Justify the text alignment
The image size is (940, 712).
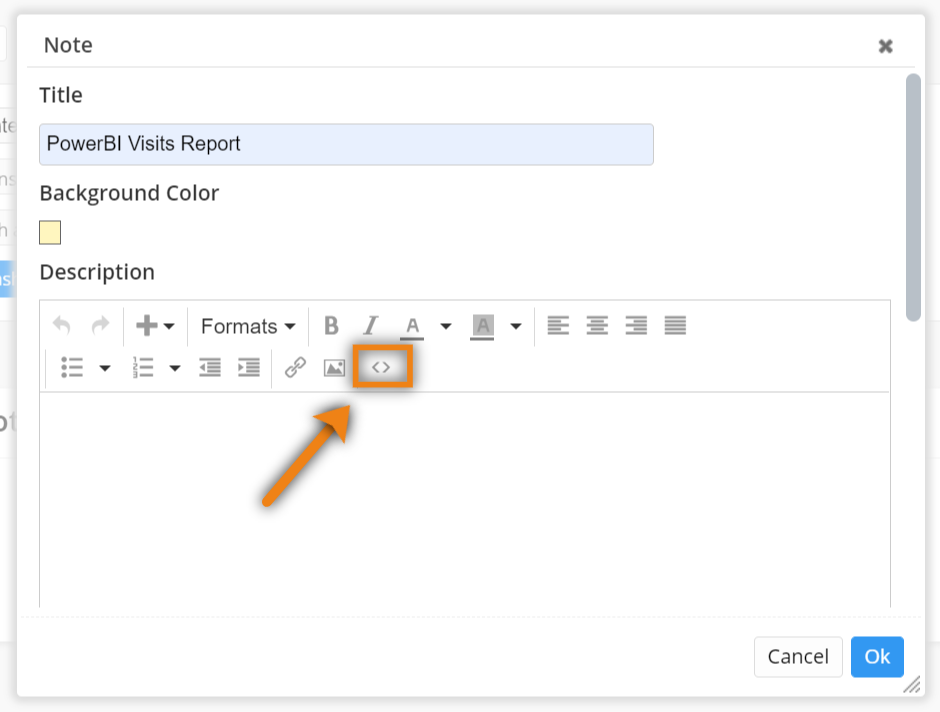click(676, 326)
